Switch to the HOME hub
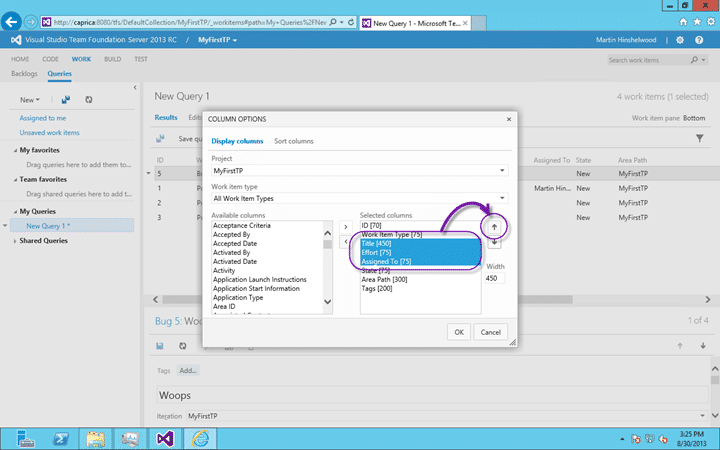Viewport: 720px width, 450px height. (x=20, y=59)
